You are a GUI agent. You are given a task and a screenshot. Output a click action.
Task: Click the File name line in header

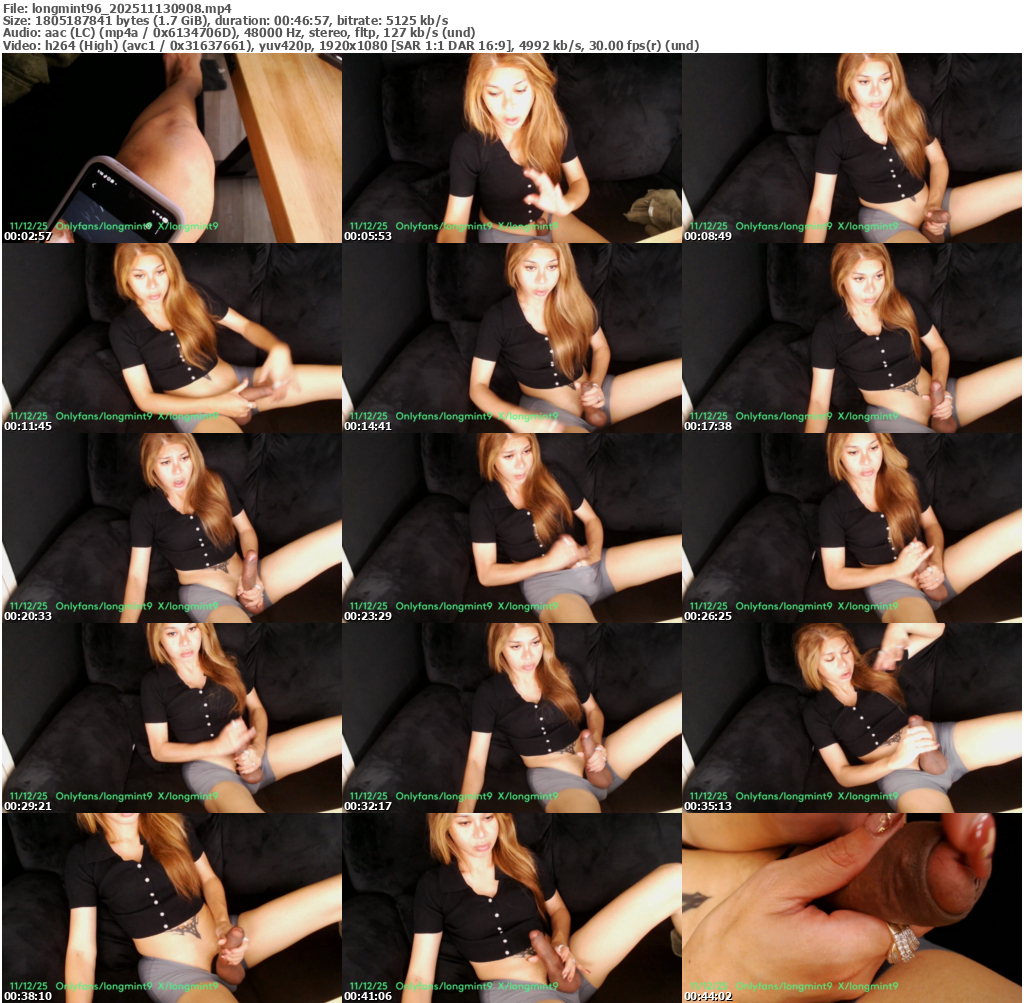pyautogui.click(x=117, y=8)
